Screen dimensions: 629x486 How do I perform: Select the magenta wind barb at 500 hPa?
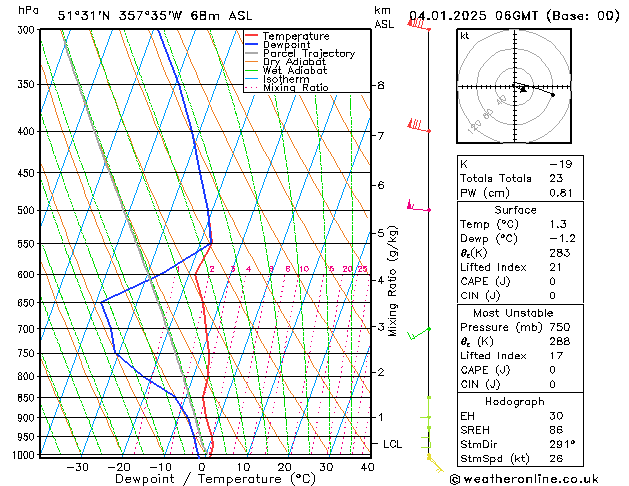(x=416, y=207)
